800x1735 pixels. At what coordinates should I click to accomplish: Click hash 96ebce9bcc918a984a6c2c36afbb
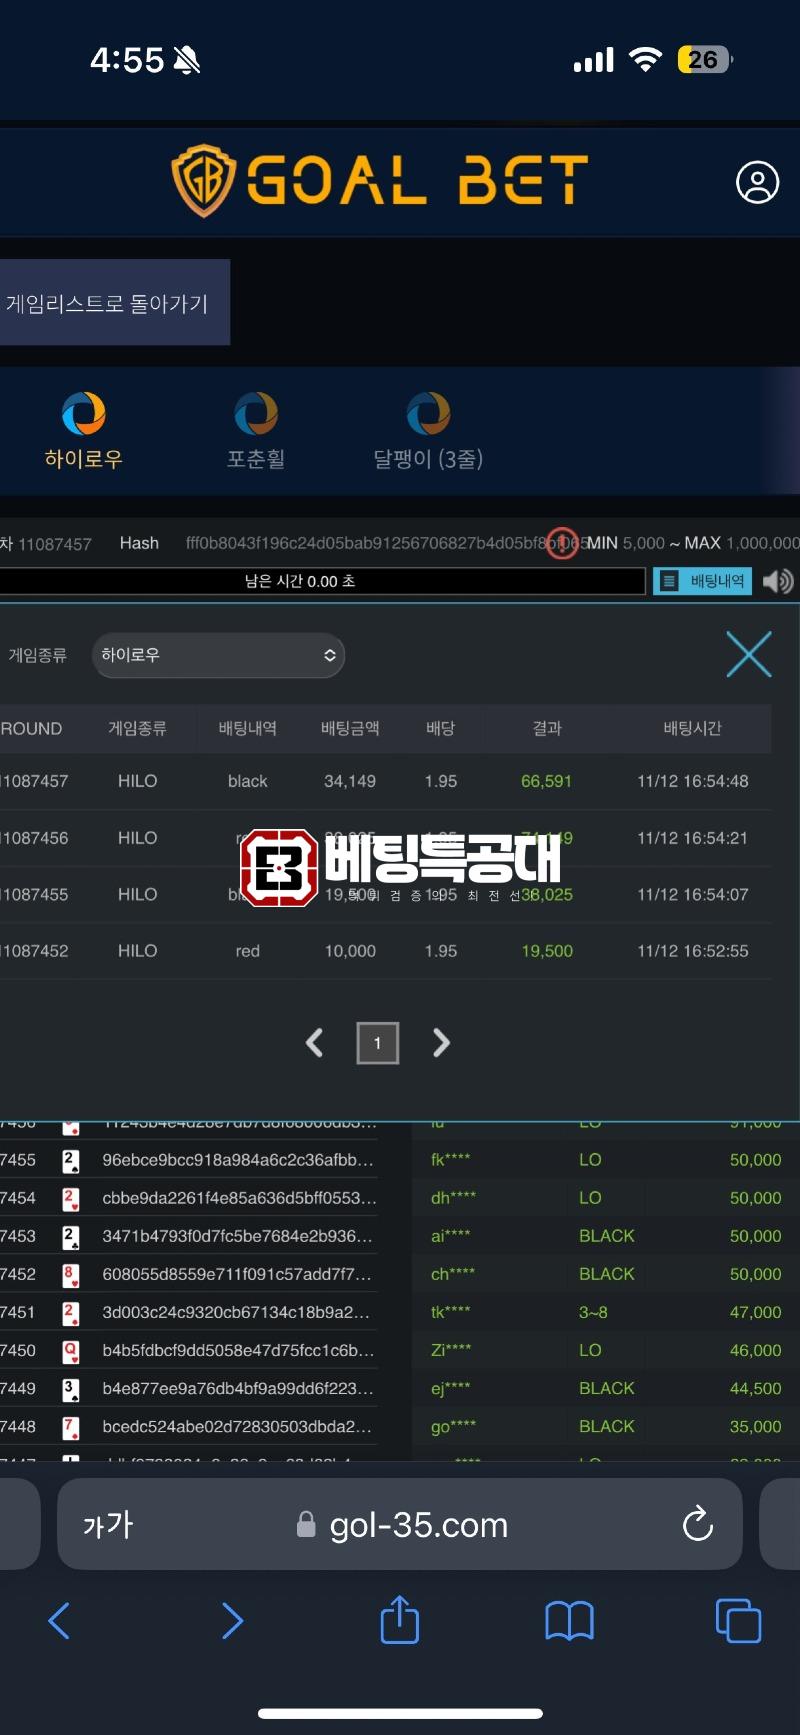238,1160
